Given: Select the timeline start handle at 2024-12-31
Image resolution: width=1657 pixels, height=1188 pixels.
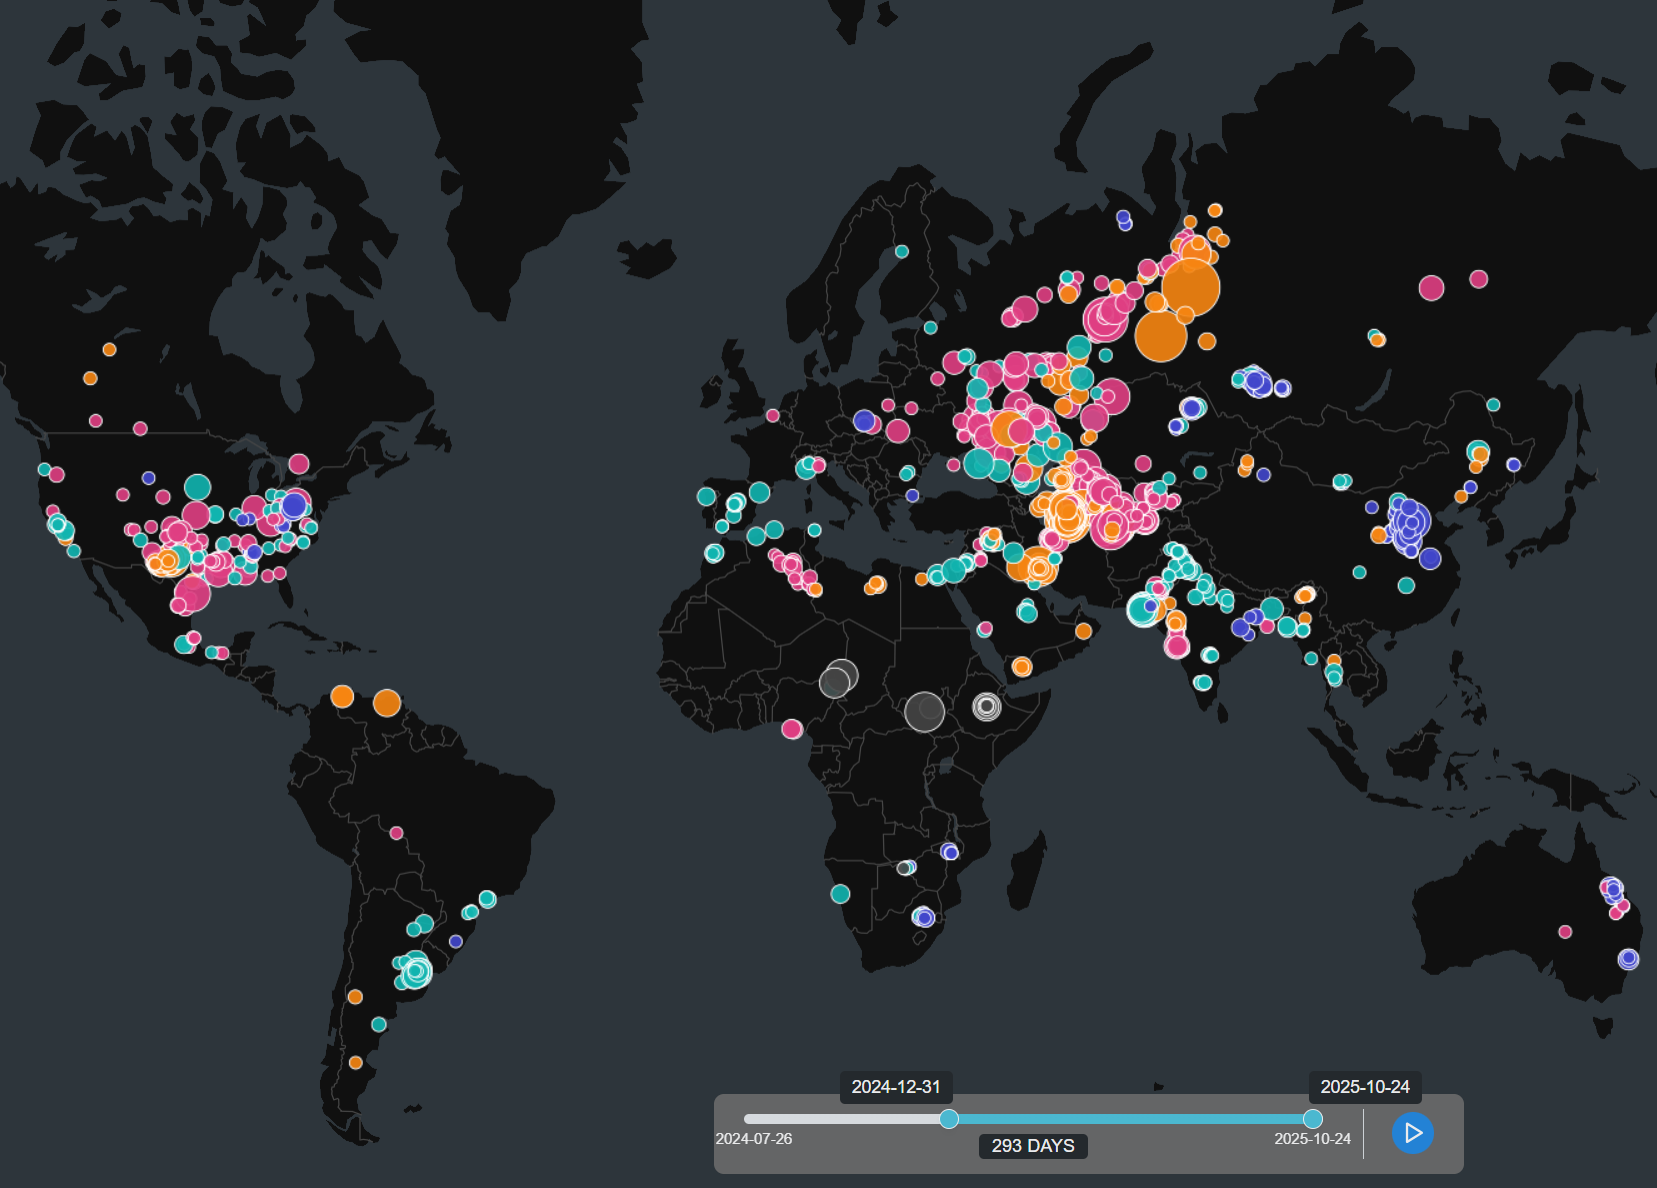Looking at the screenshot, I should (x=949, y=1119).
